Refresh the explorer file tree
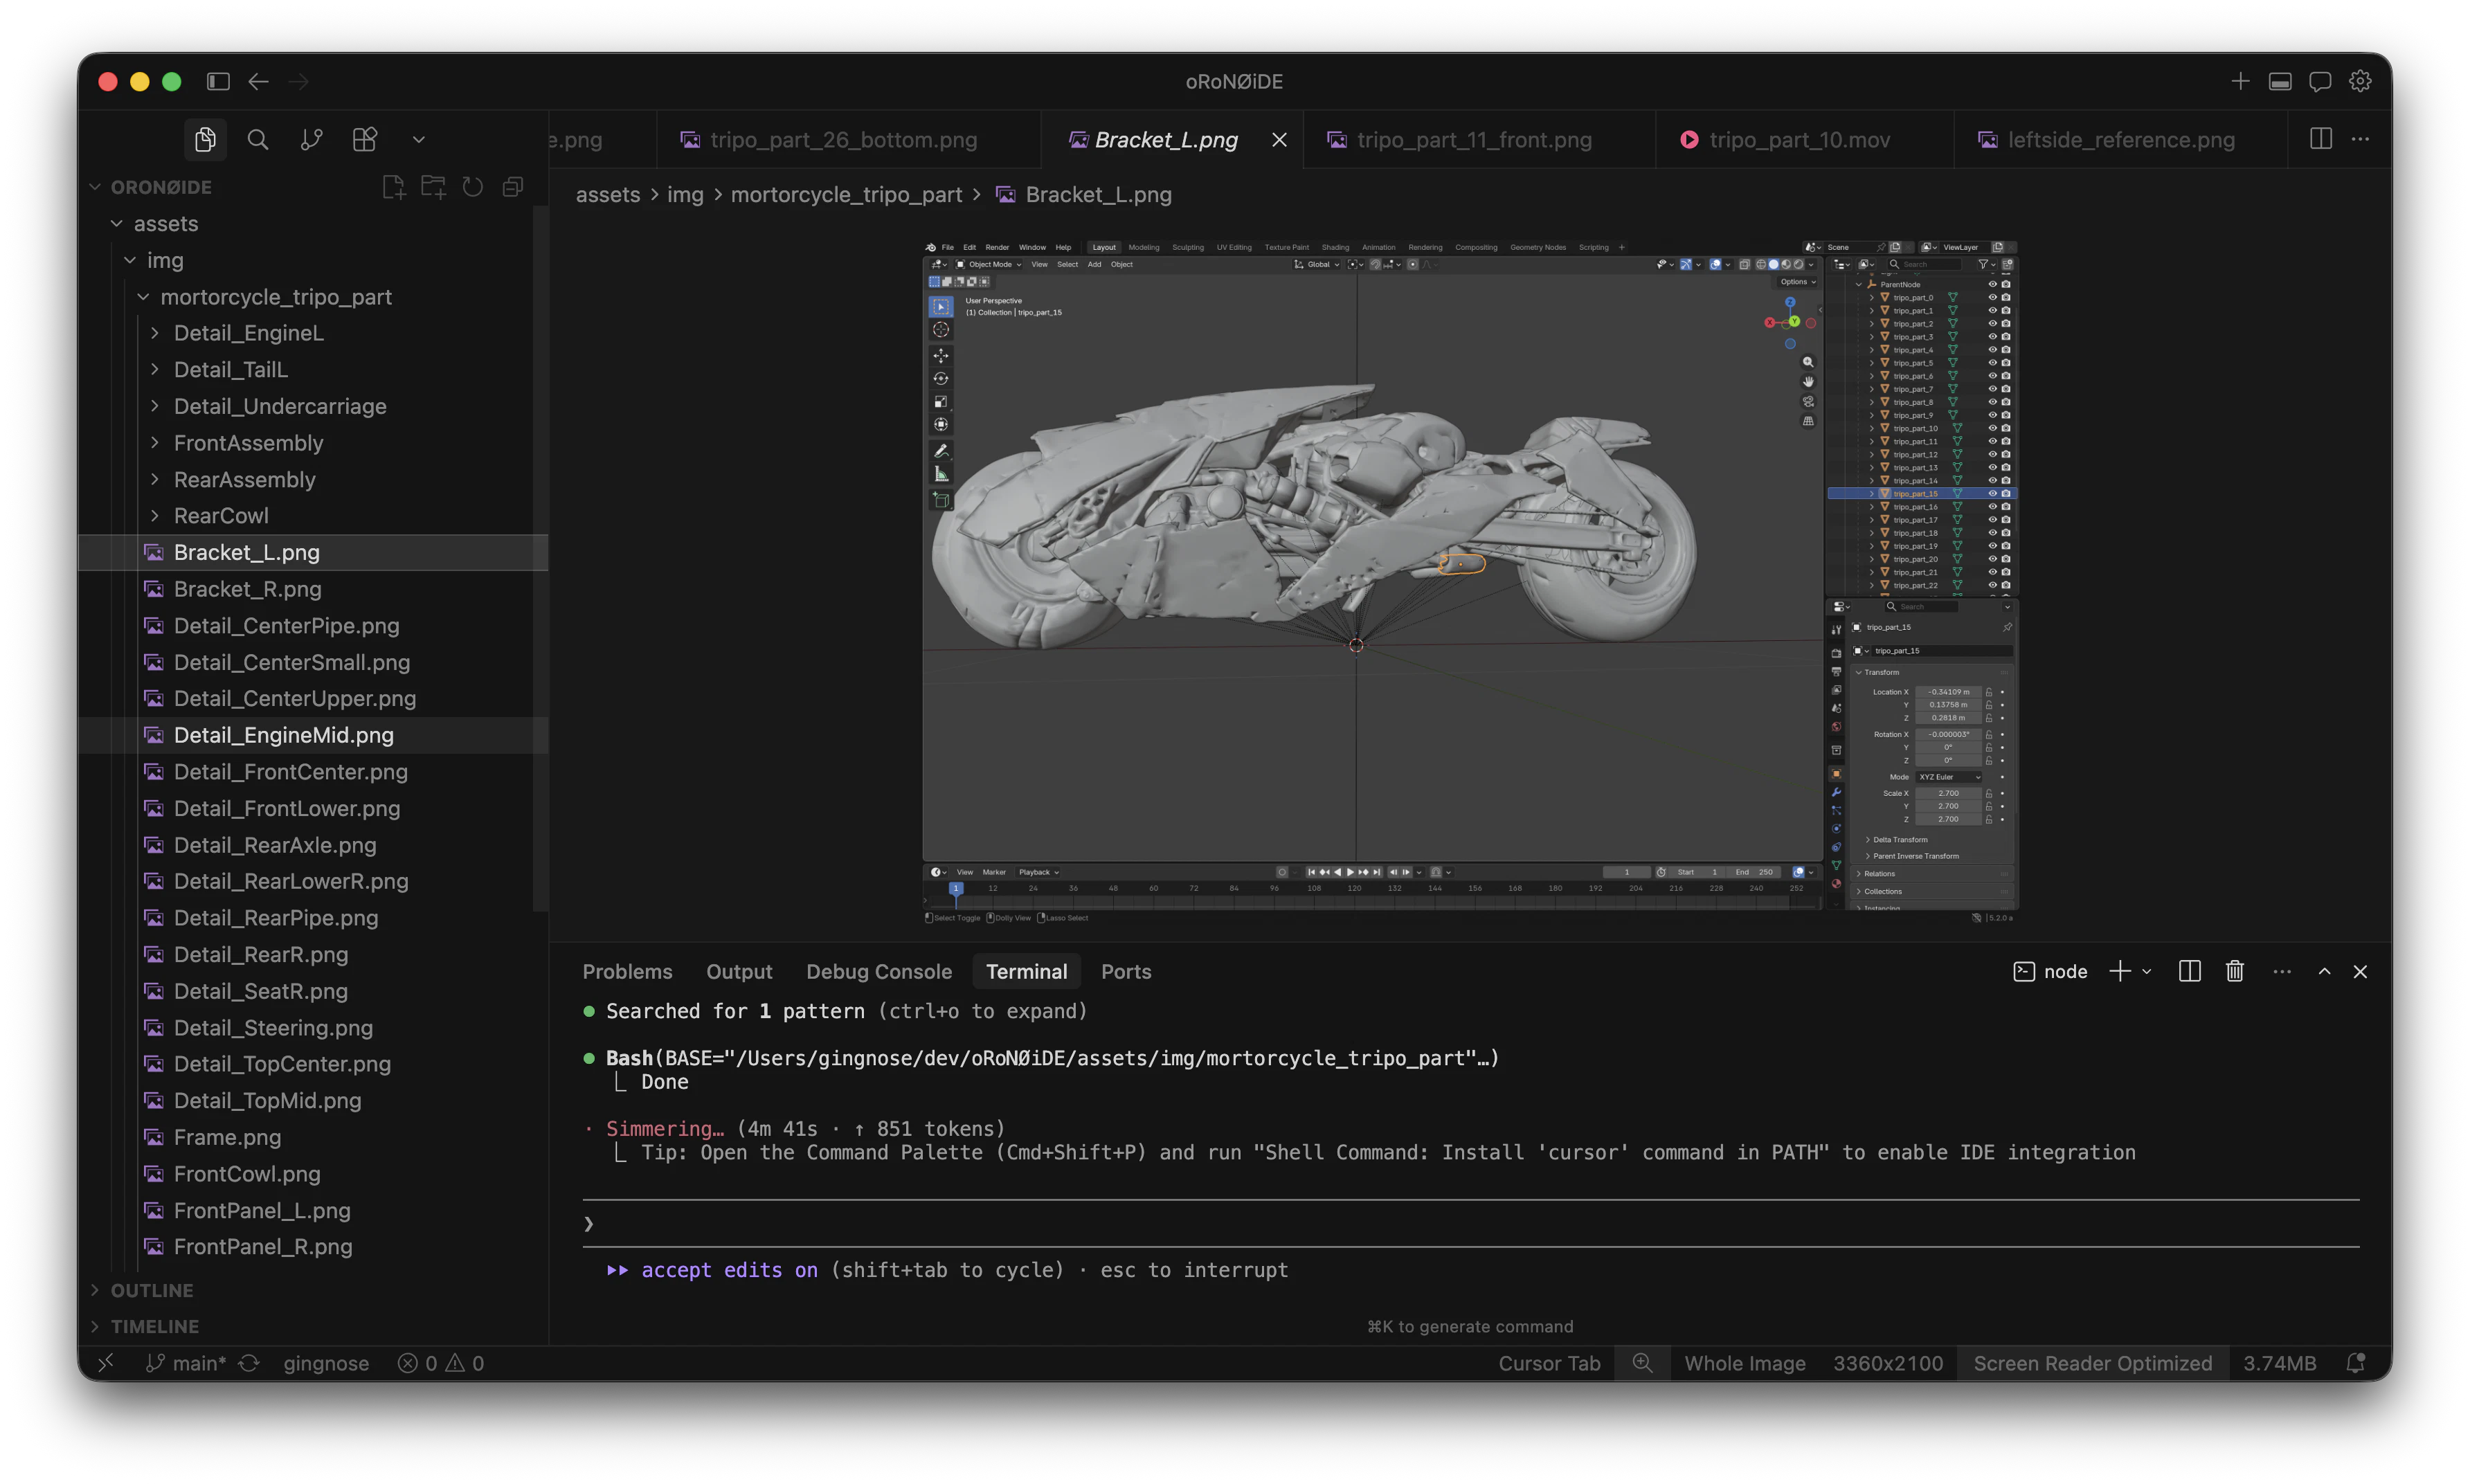The image size is (2470, 1484). point(473,187)
